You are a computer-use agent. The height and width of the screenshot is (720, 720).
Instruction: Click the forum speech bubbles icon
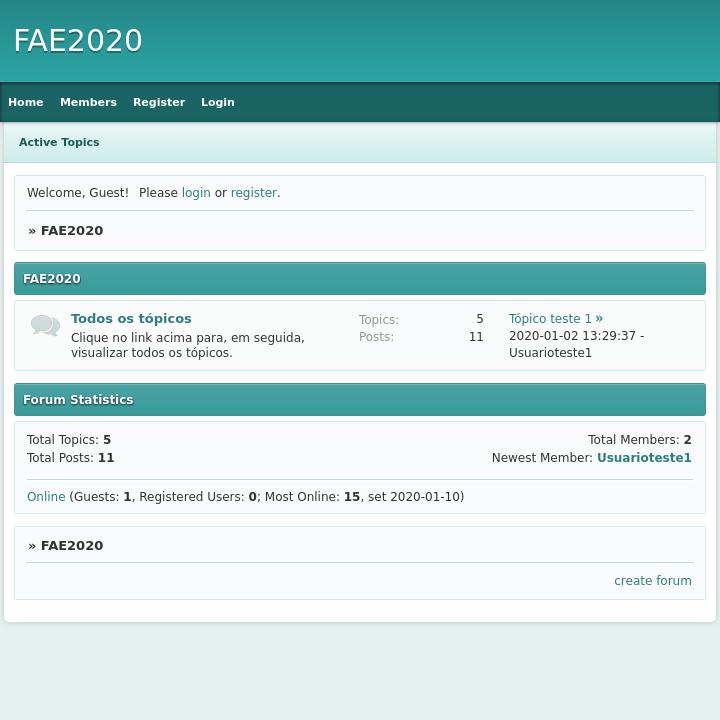point(45,326)
